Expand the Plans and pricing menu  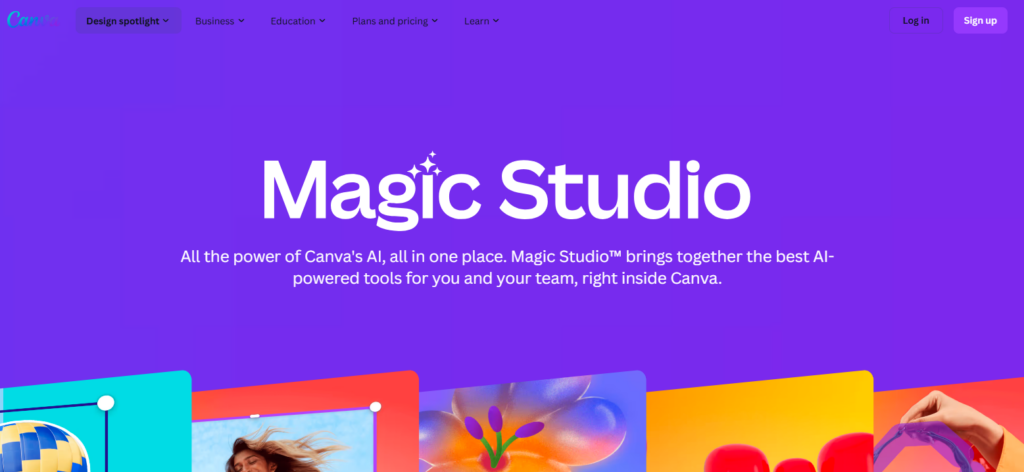pos(394,21)
